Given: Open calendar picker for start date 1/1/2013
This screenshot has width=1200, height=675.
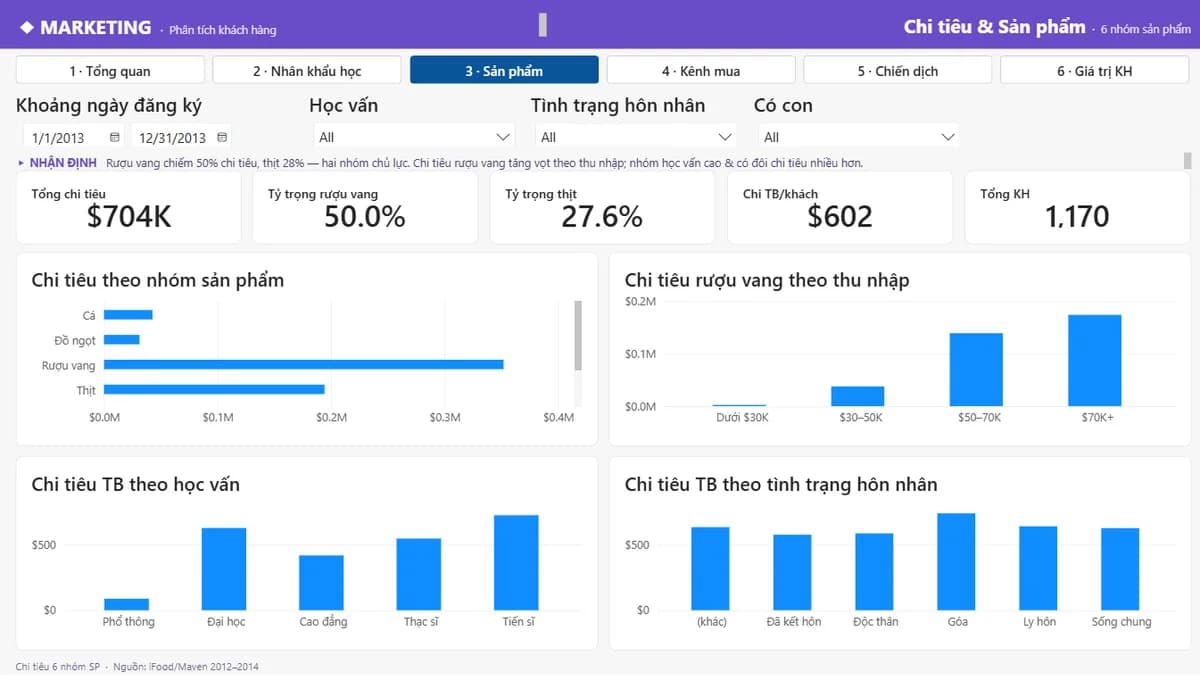Looking at the screenshot, I should pyautogui.click(x=115, y=137).
